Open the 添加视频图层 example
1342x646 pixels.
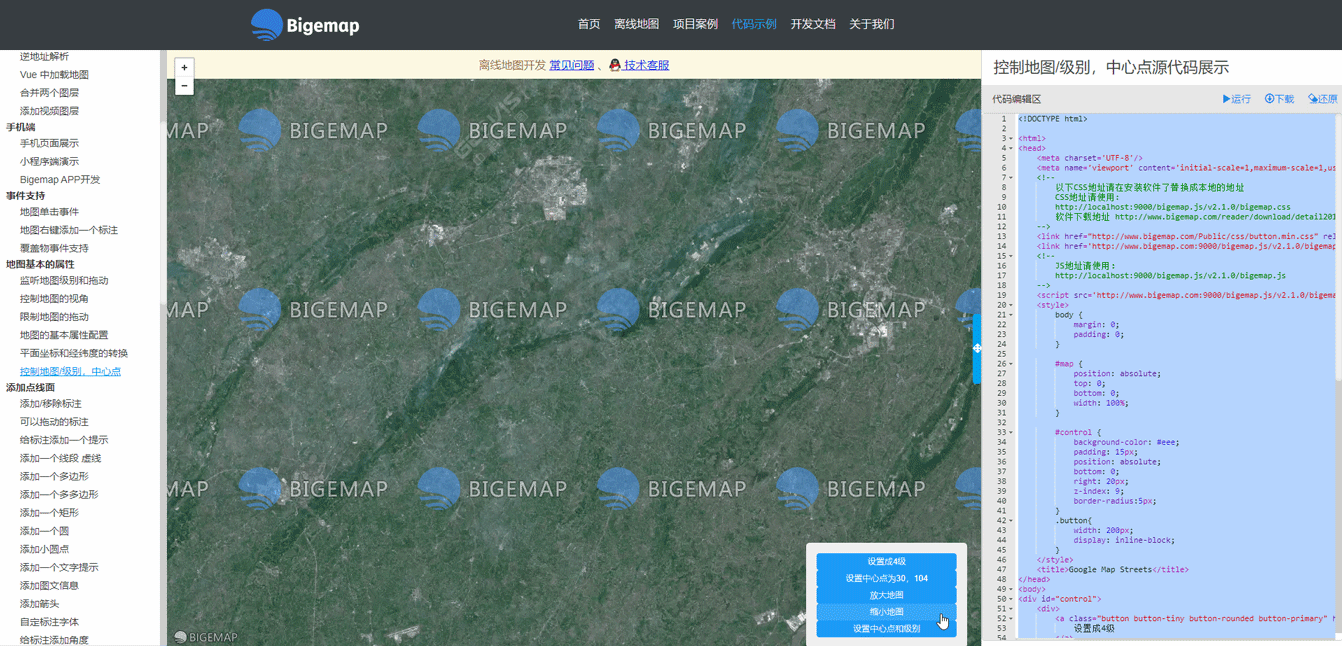(49, 111)
